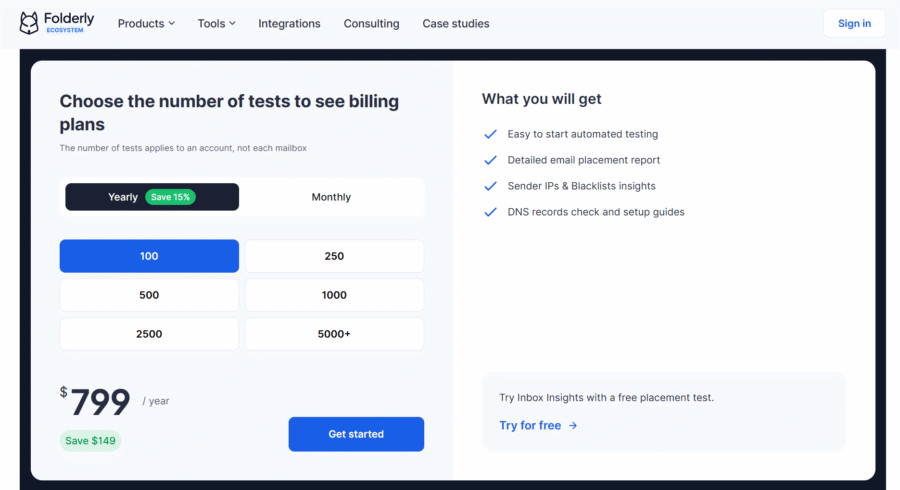Click the checkmark next to placement report

[490, 160]
